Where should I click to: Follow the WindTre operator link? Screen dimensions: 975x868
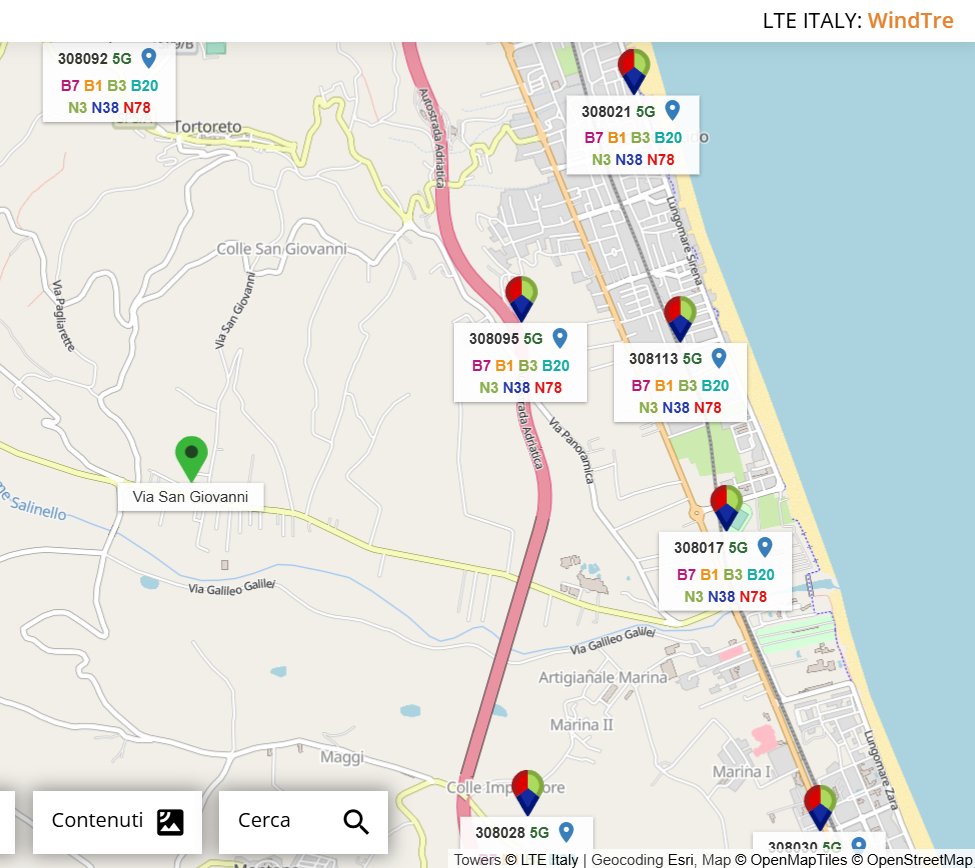pyautogui.click(x=910, y=20)
